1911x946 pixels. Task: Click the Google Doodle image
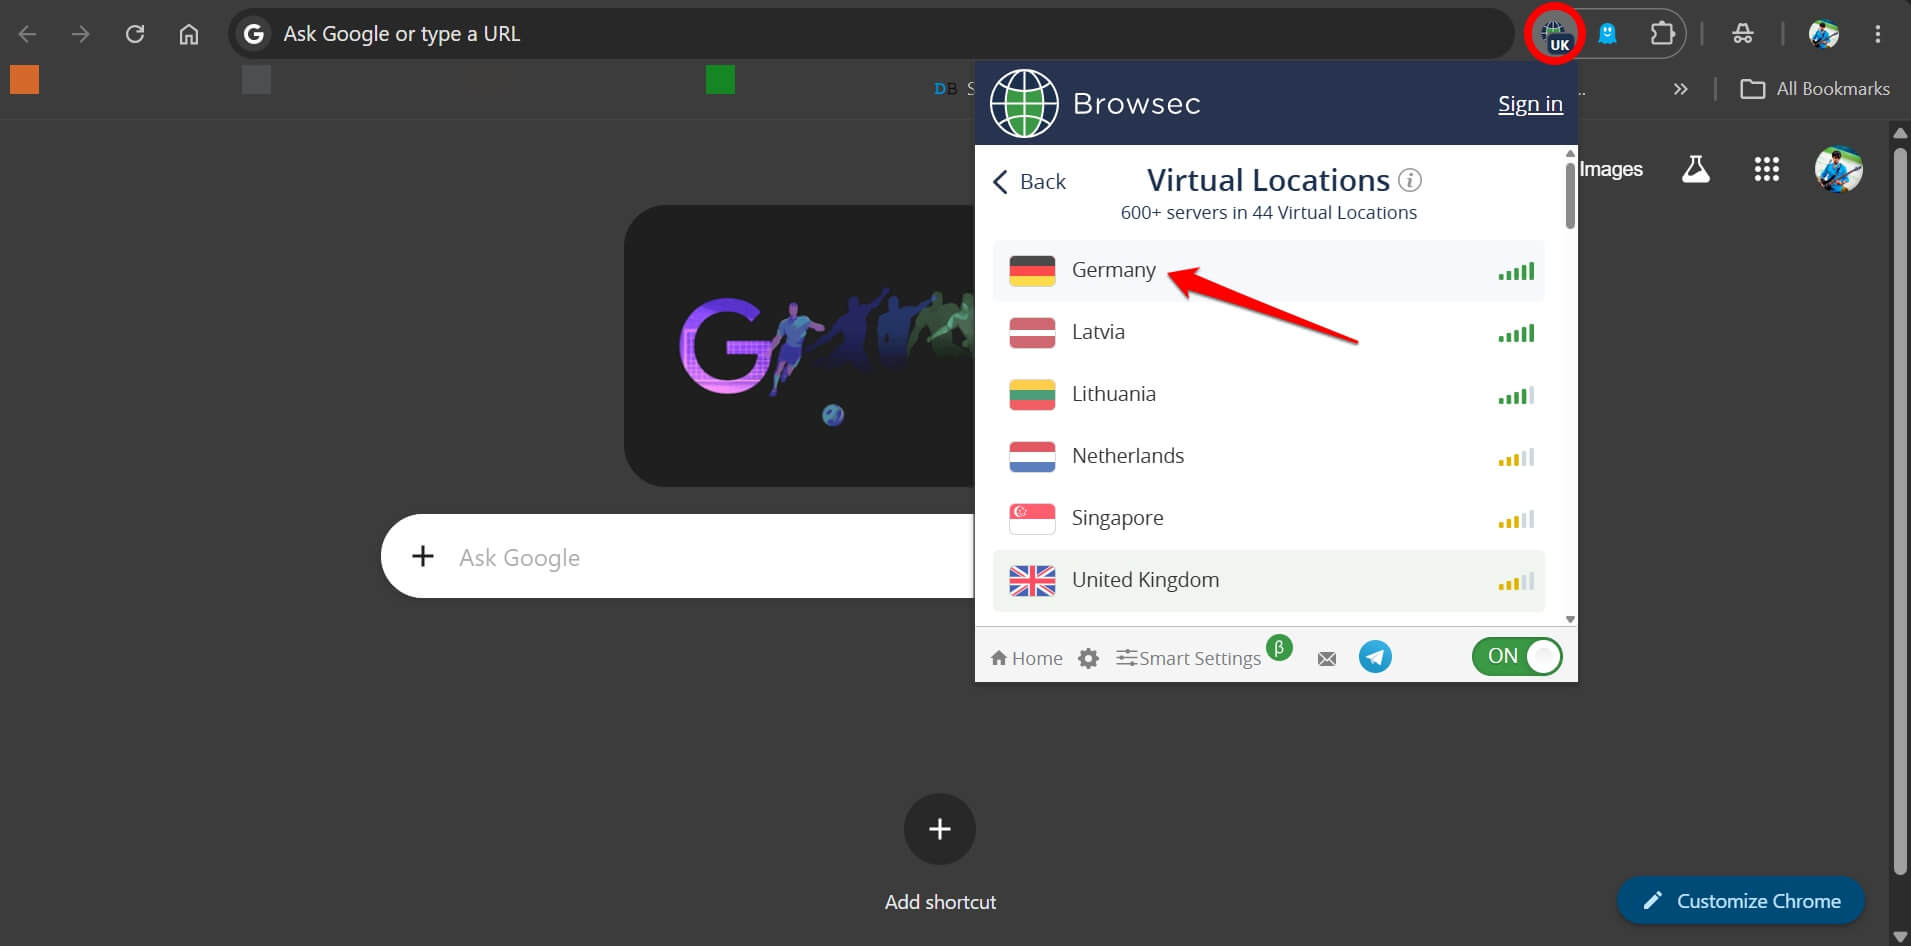point(800,346)
